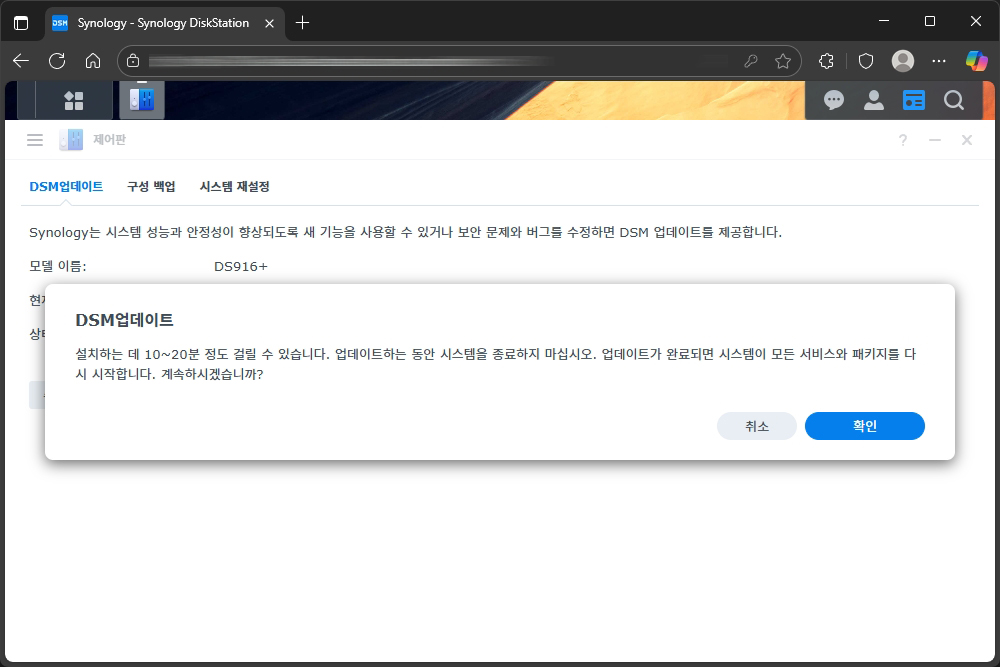Select the Control Panel taskbar icon
Image resolution: width=1000 pixels, height=667 pixels.
(142, 100)
